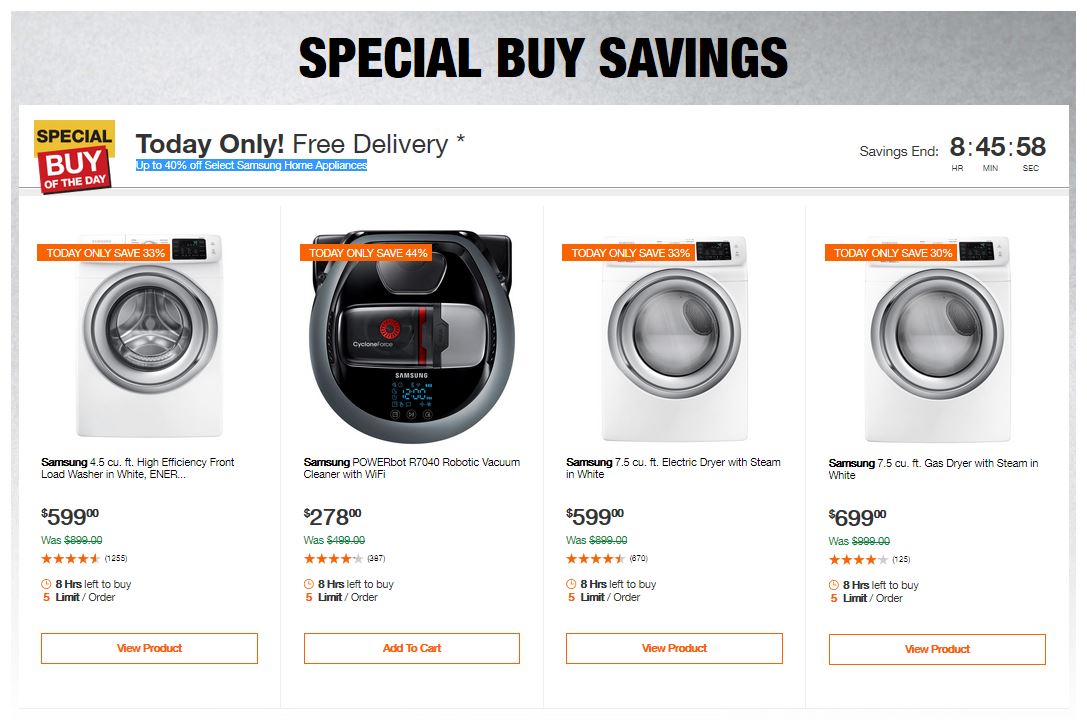
Task: Click the star rating for the electric dryer
Action: pyautogui.click(x=595, y=558)
